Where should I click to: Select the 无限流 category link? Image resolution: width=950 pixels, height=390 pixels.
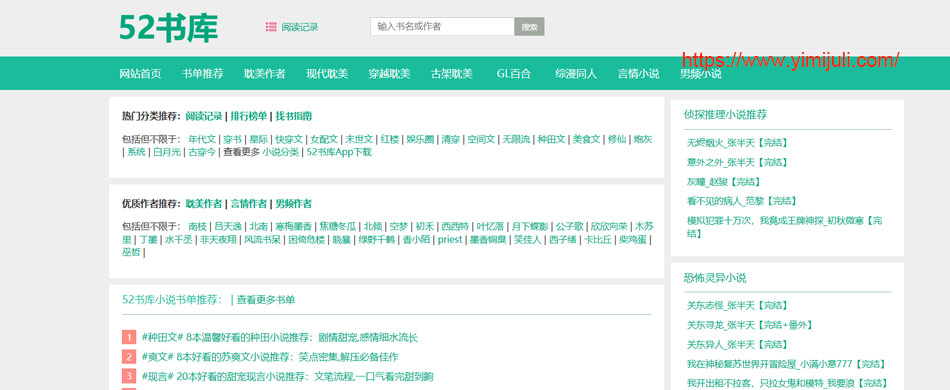click(516, 139)
